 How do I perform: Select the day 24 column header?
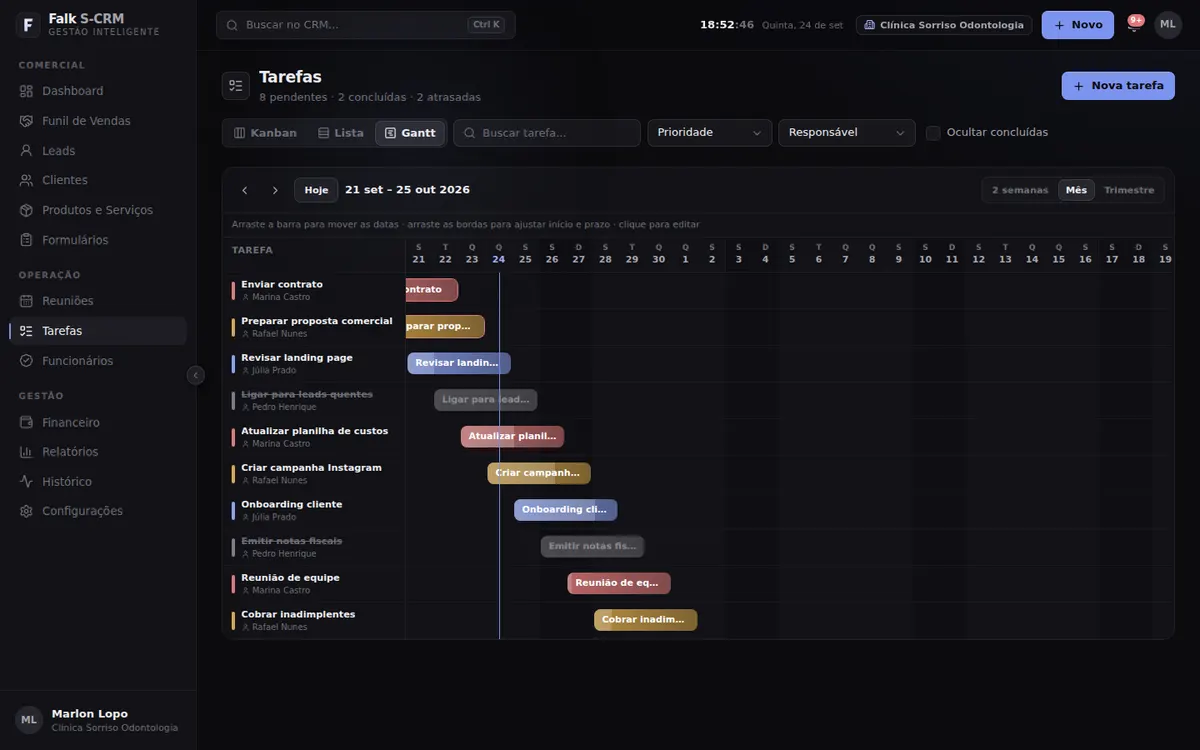[499, 254]
